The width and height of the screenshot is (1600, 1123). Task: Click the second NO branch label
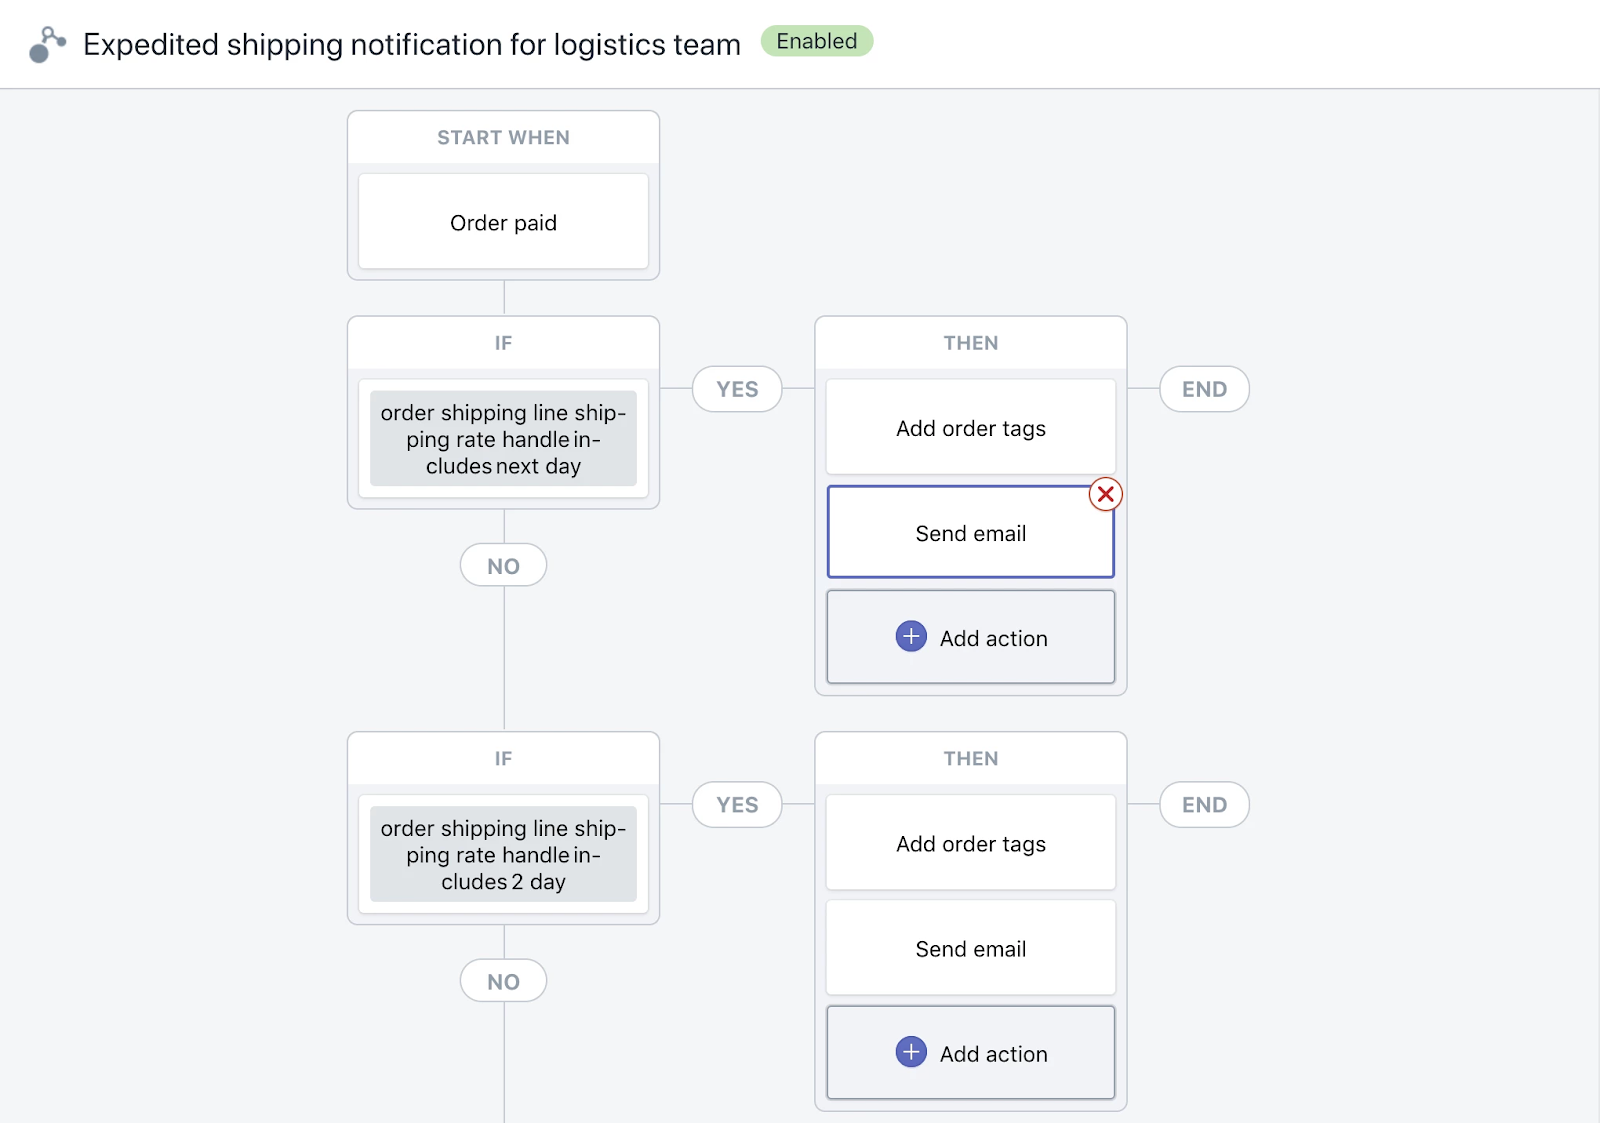click(x=503, y=981)
